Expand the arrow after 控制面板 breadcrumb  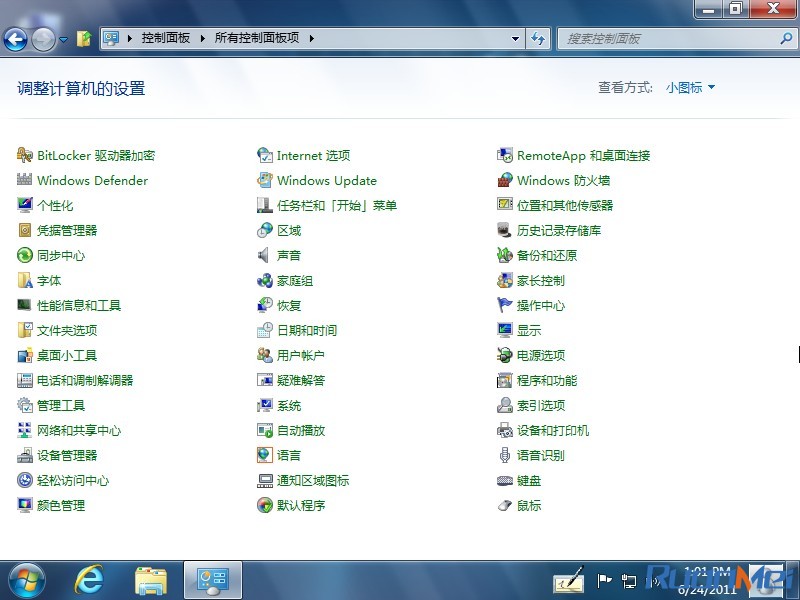(203, 38)
